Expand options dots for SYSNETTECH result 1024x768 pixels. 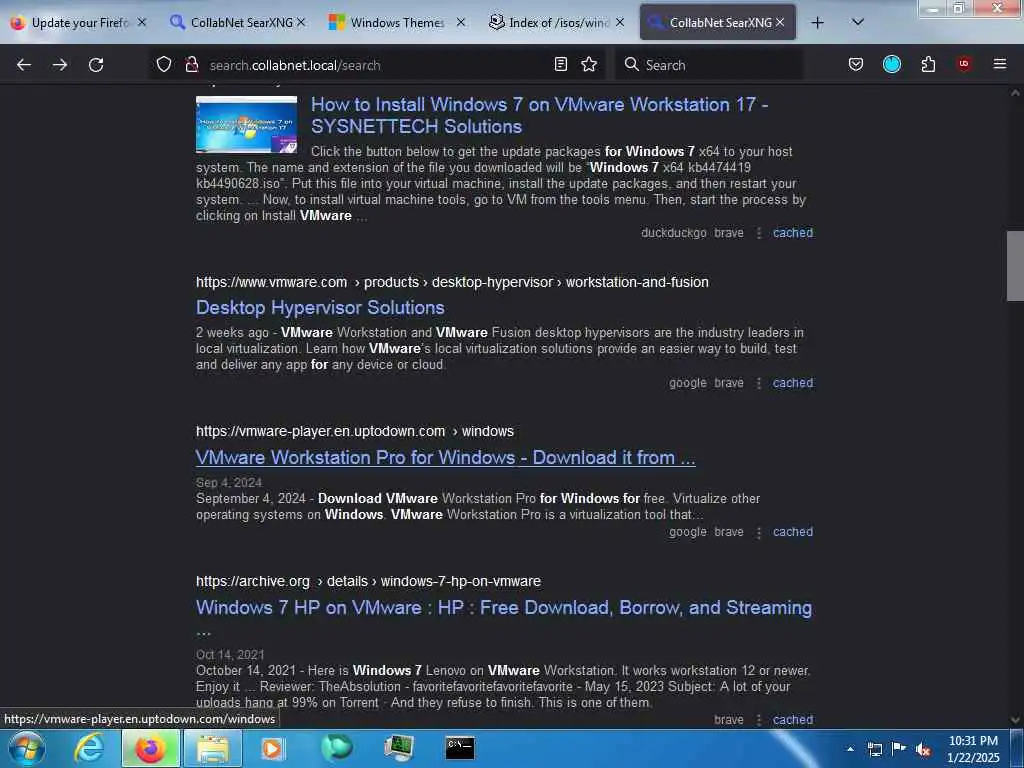[759, 233]
